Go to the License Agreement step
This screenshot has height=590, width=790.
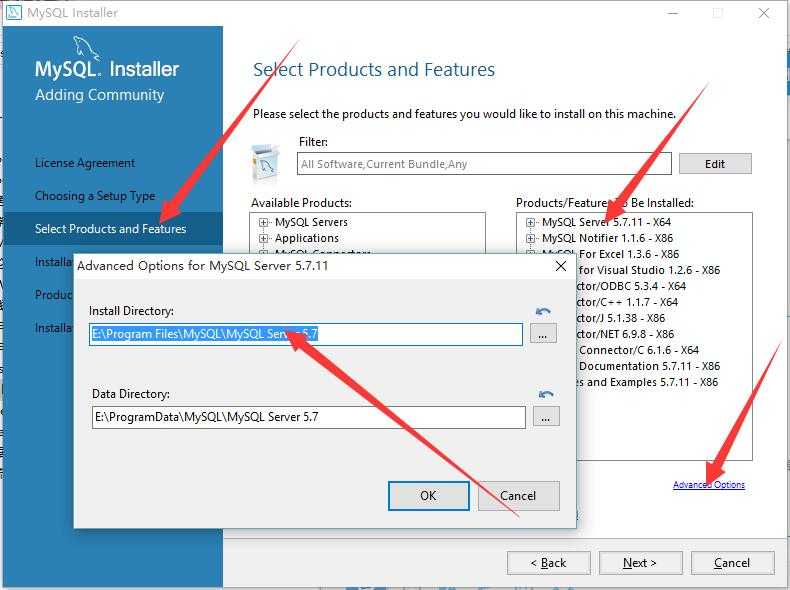coord(85,163)
